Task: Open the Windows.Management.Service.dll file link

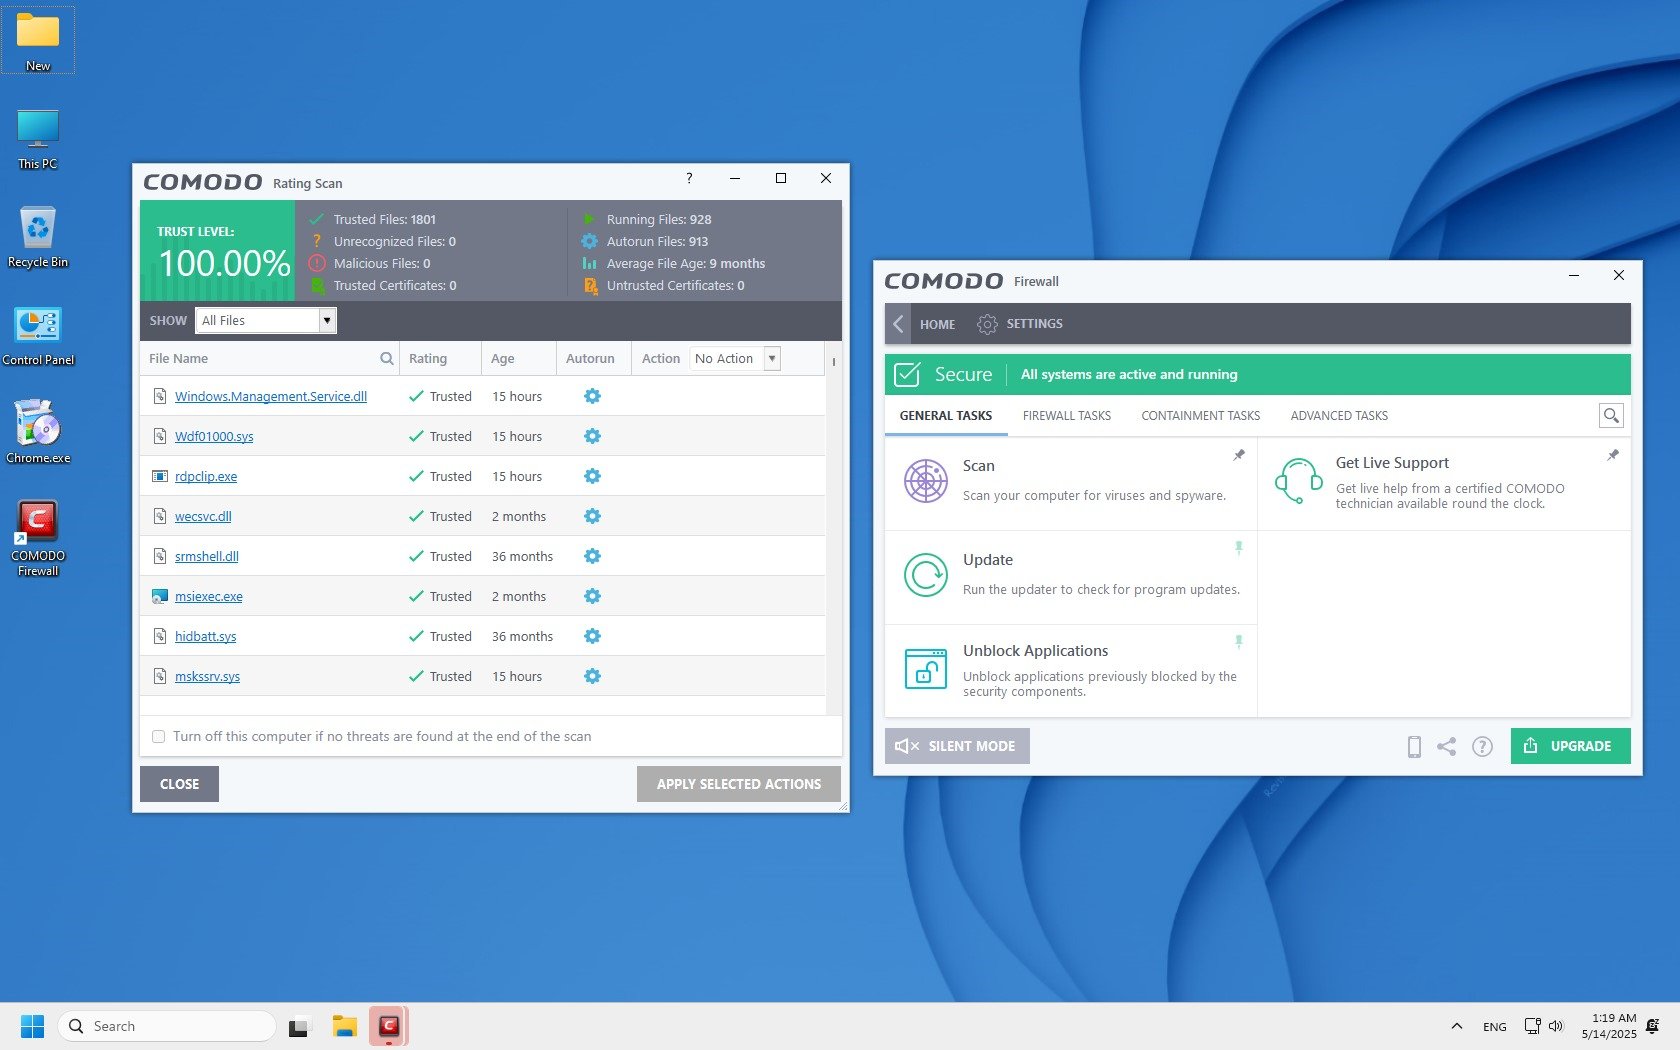Action: [x=270, y=397]
